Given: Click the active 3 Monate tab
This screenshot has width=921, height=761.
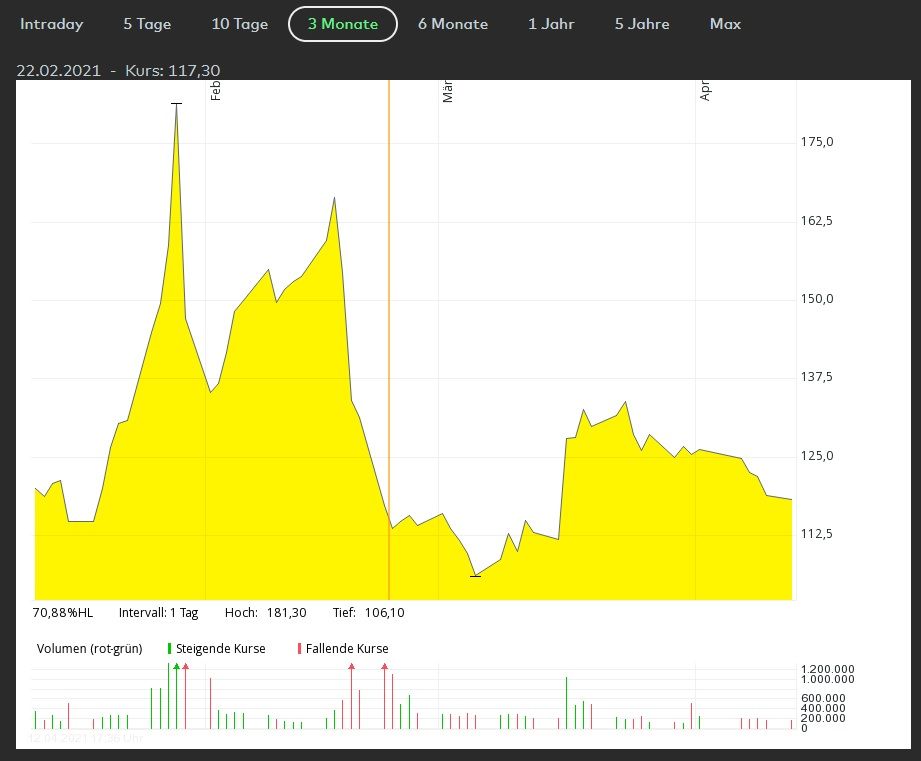Looking at the screenshot, I should tap(343, 24).
